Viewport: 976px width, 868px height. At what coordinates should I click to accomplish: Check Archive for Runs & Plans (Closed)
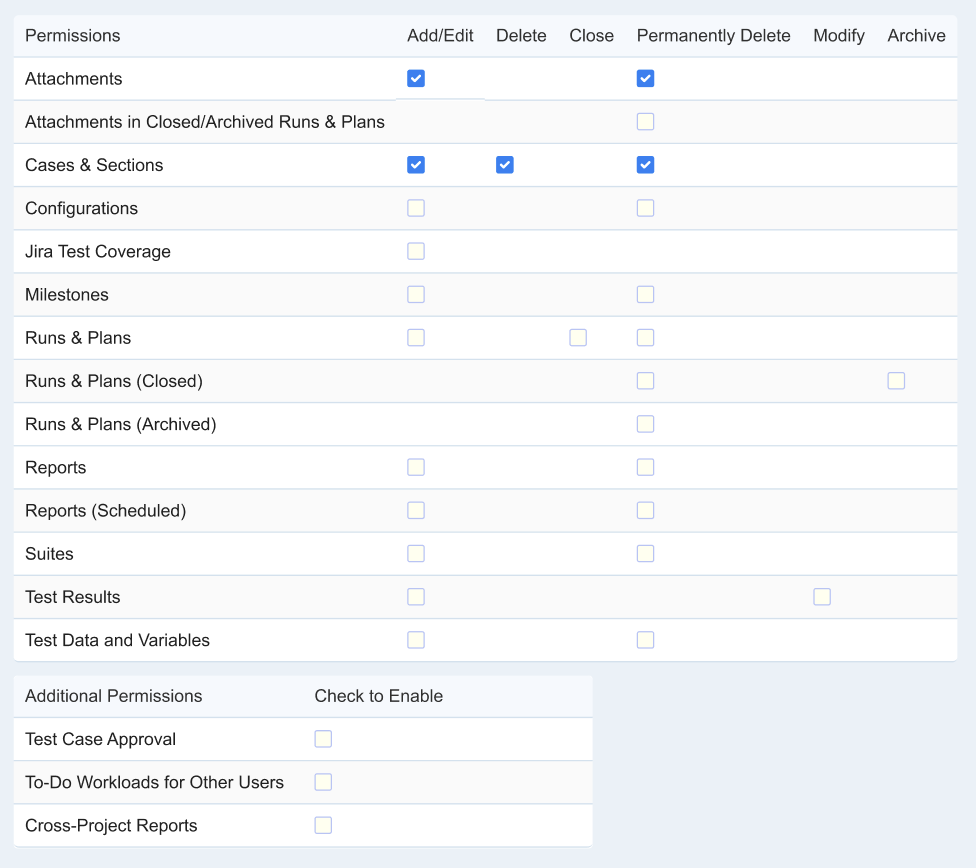(x=896, y=380)
